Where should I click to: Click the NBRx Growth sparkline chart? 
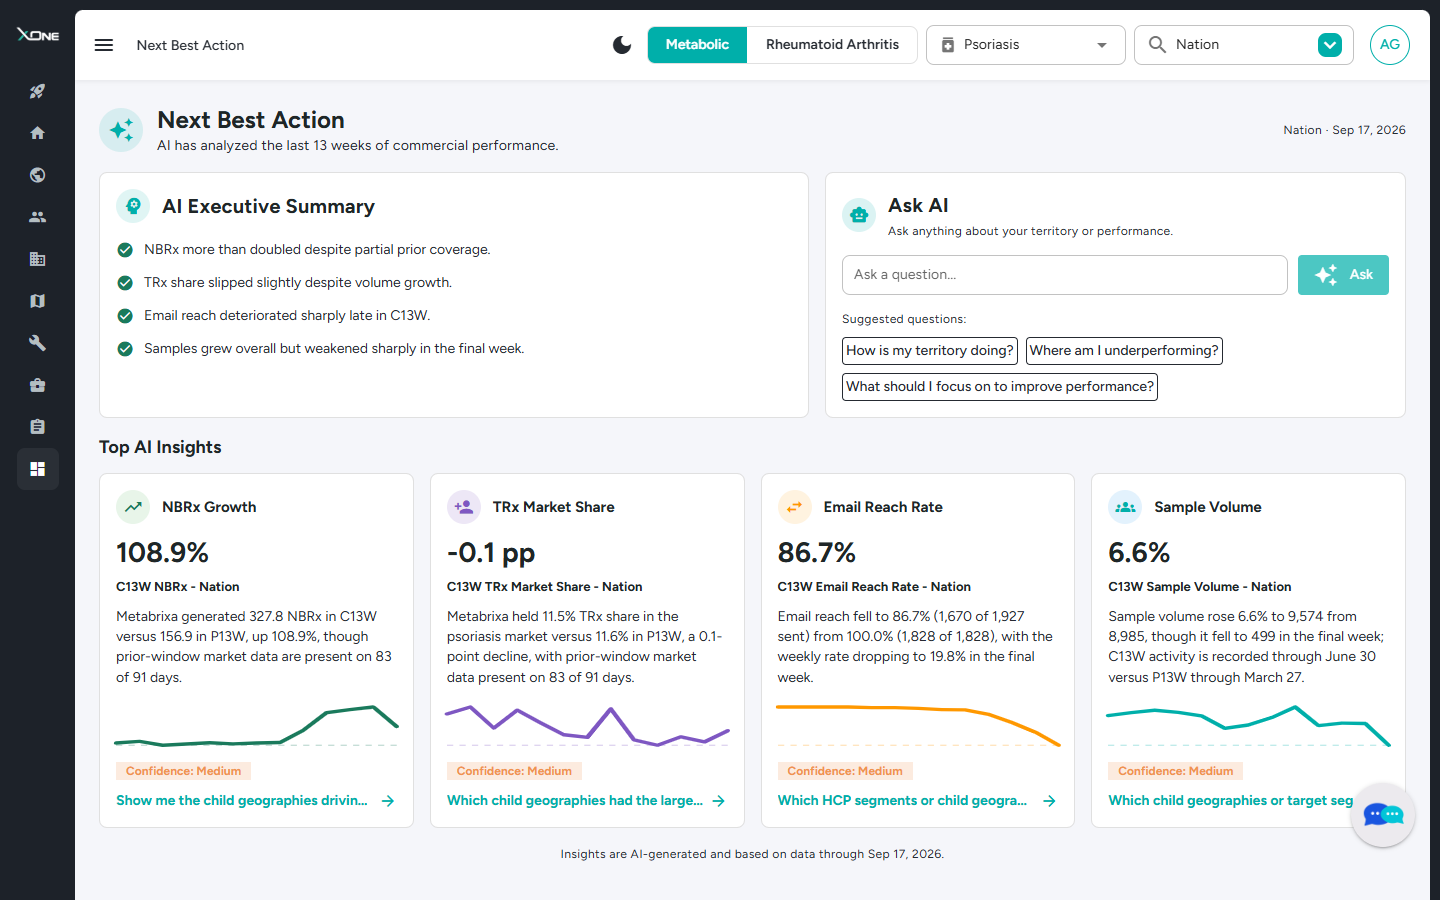256,727
